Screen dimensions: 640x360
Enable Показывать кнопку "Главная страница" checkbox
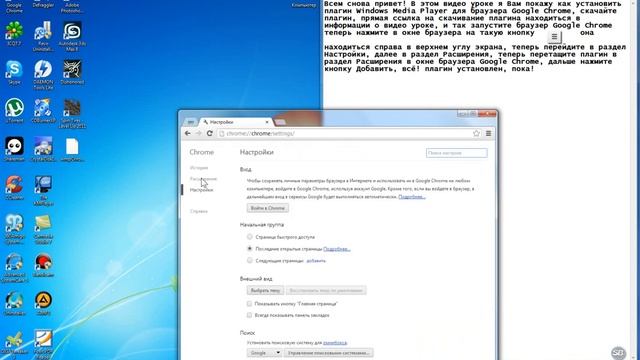[249, 304]
